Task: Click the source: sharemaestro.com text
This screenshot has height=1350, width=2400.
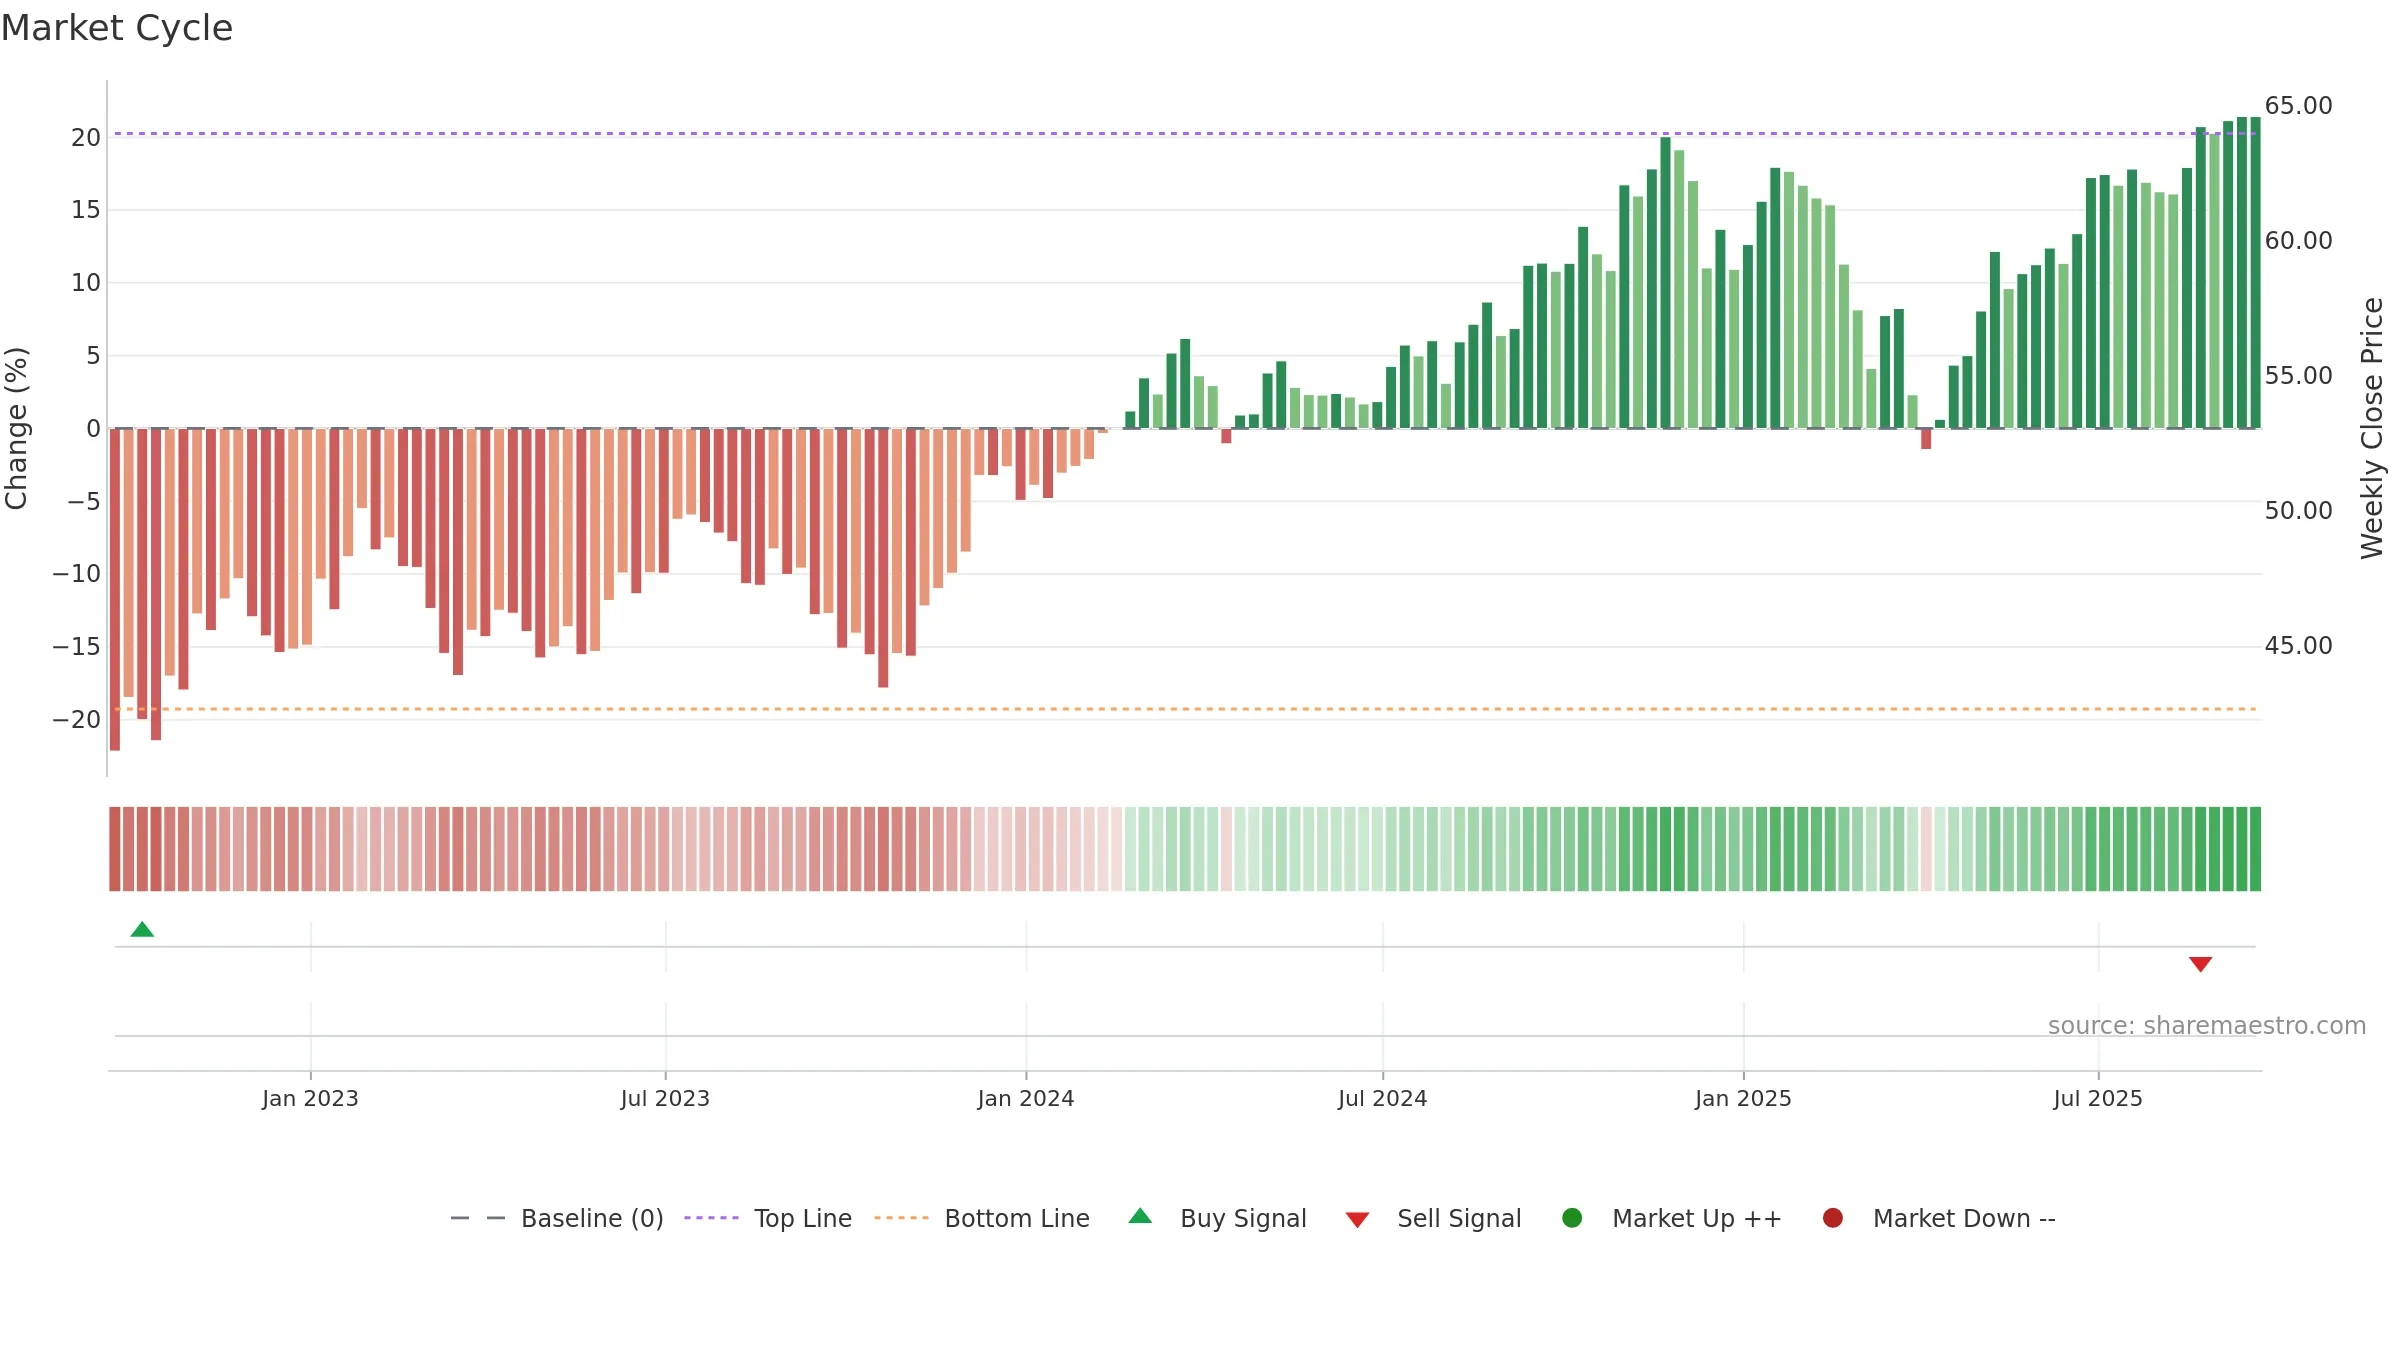Action: coord(2207,1025)
